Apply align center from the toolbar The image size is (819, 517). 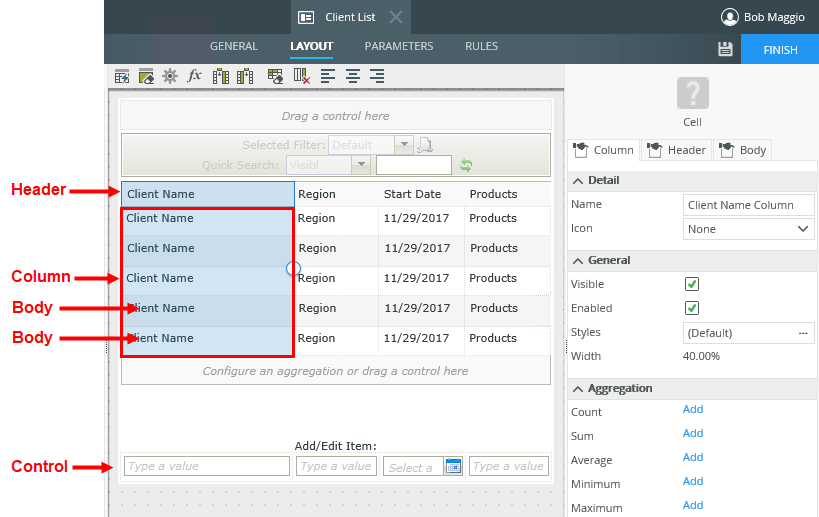352,76
